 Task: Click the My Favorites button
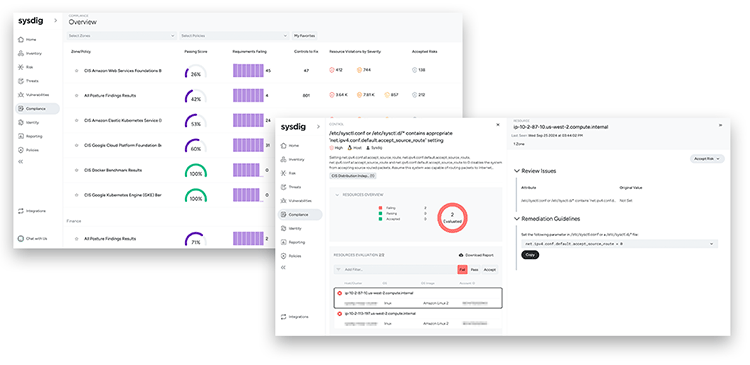pos(305,36)
